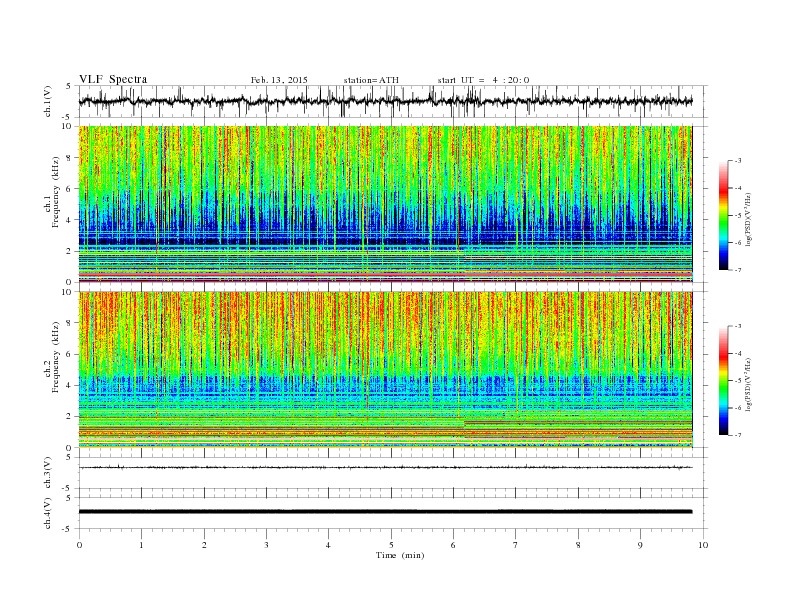
Task: Click the time axis tick label "6"
Action: 453,545
